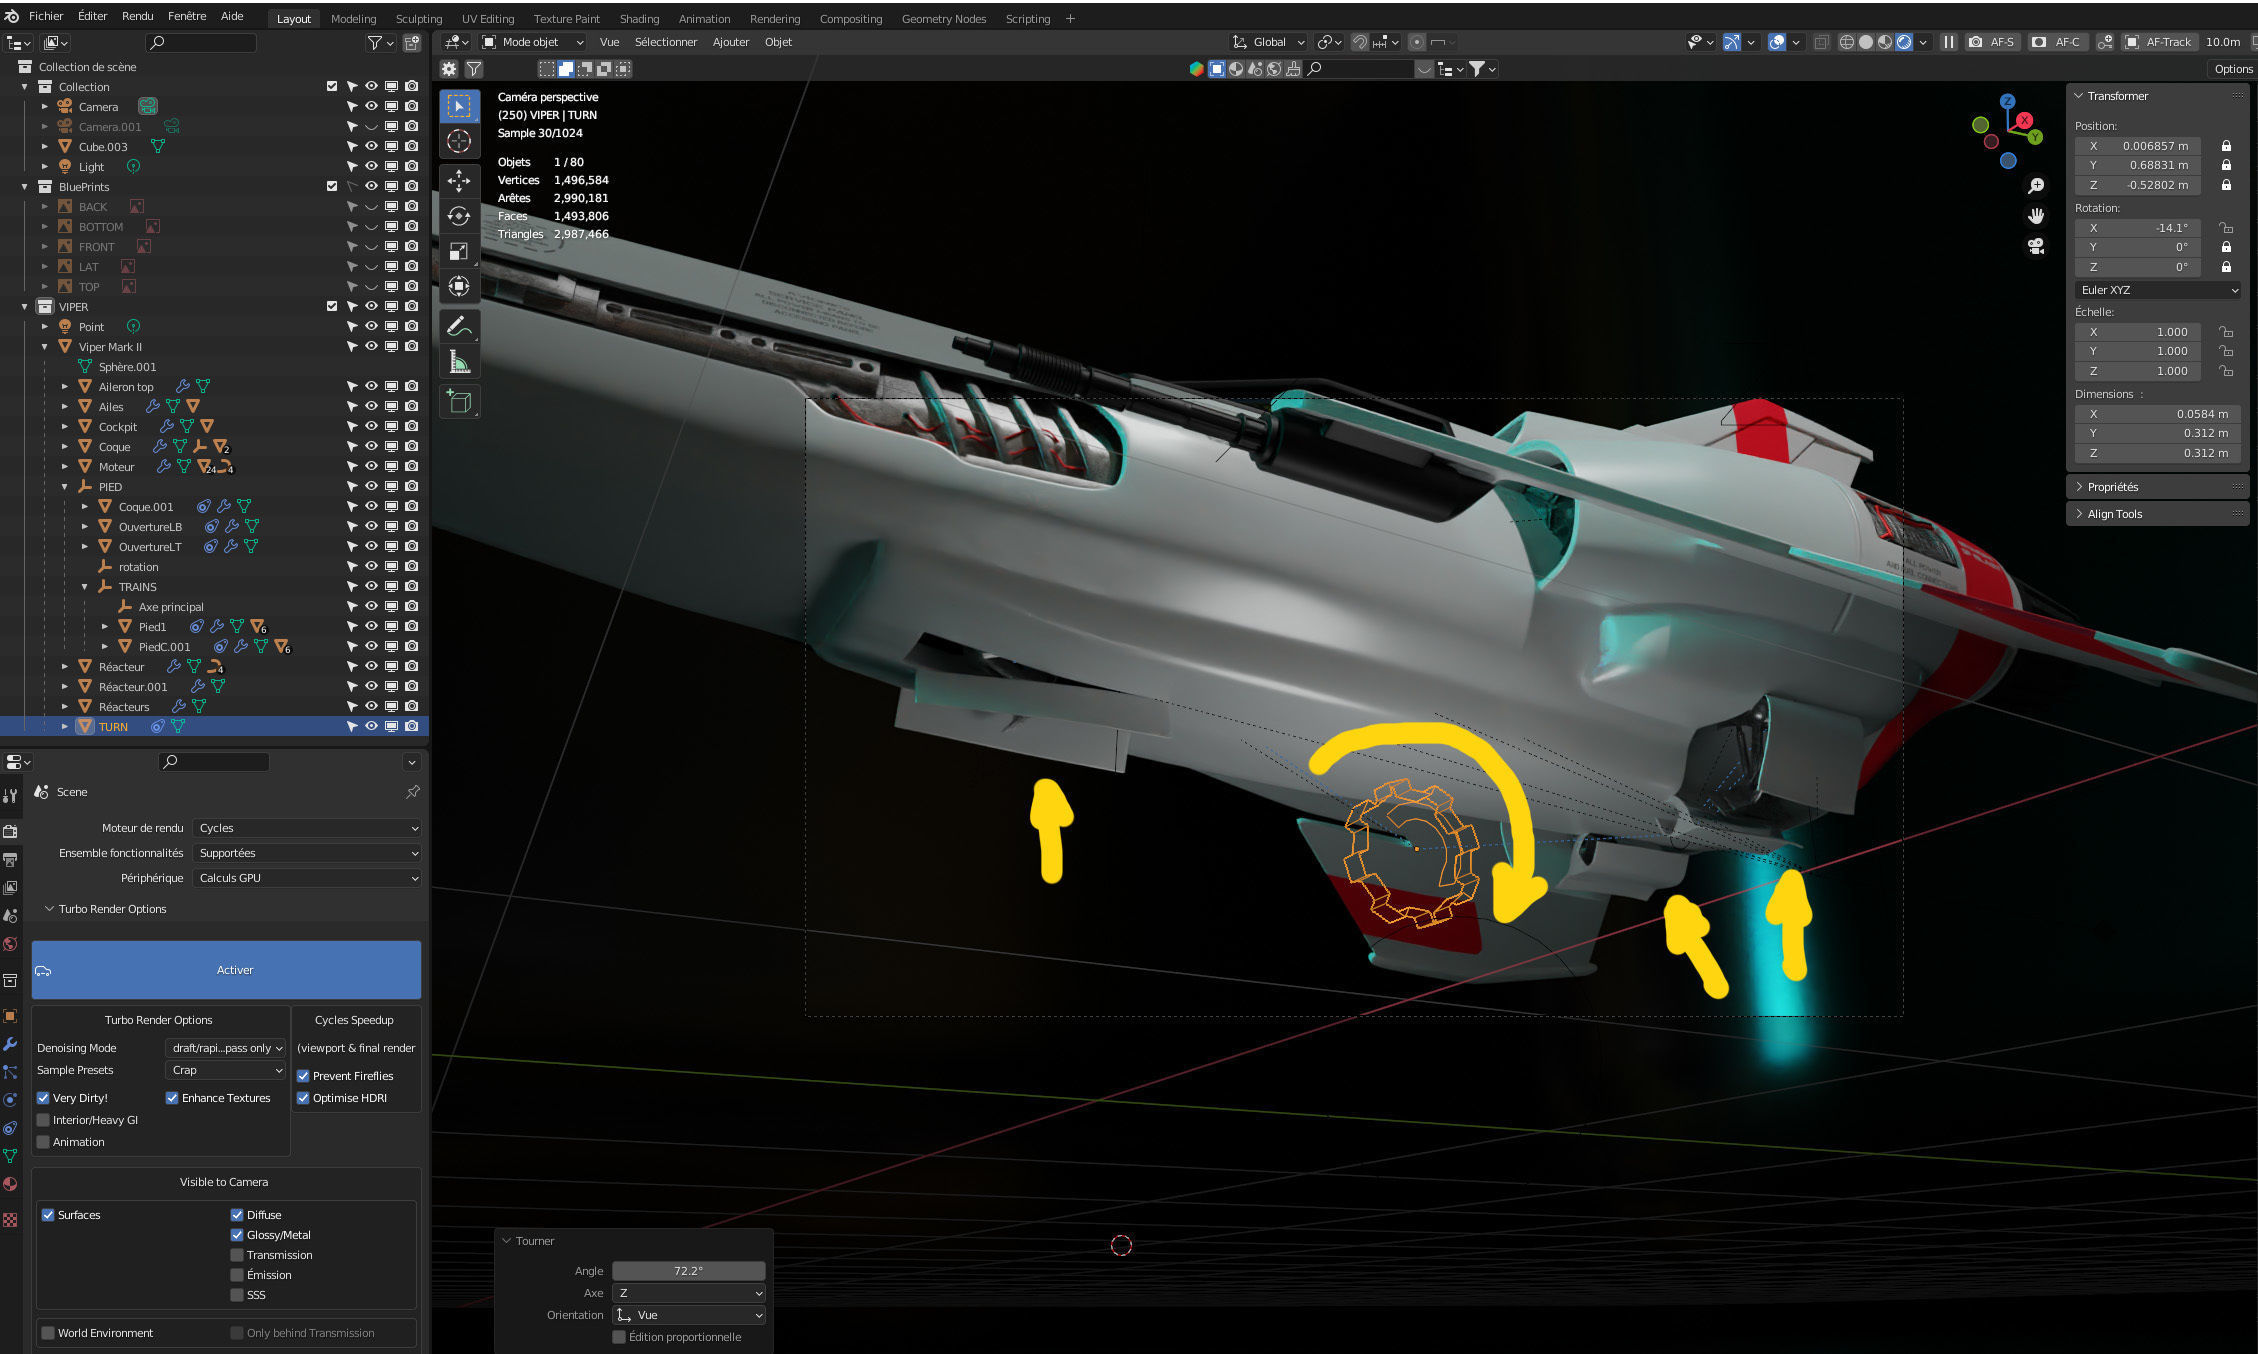Click the AF-Track button
2258x1354 pixels.
tap(2158, 42)
